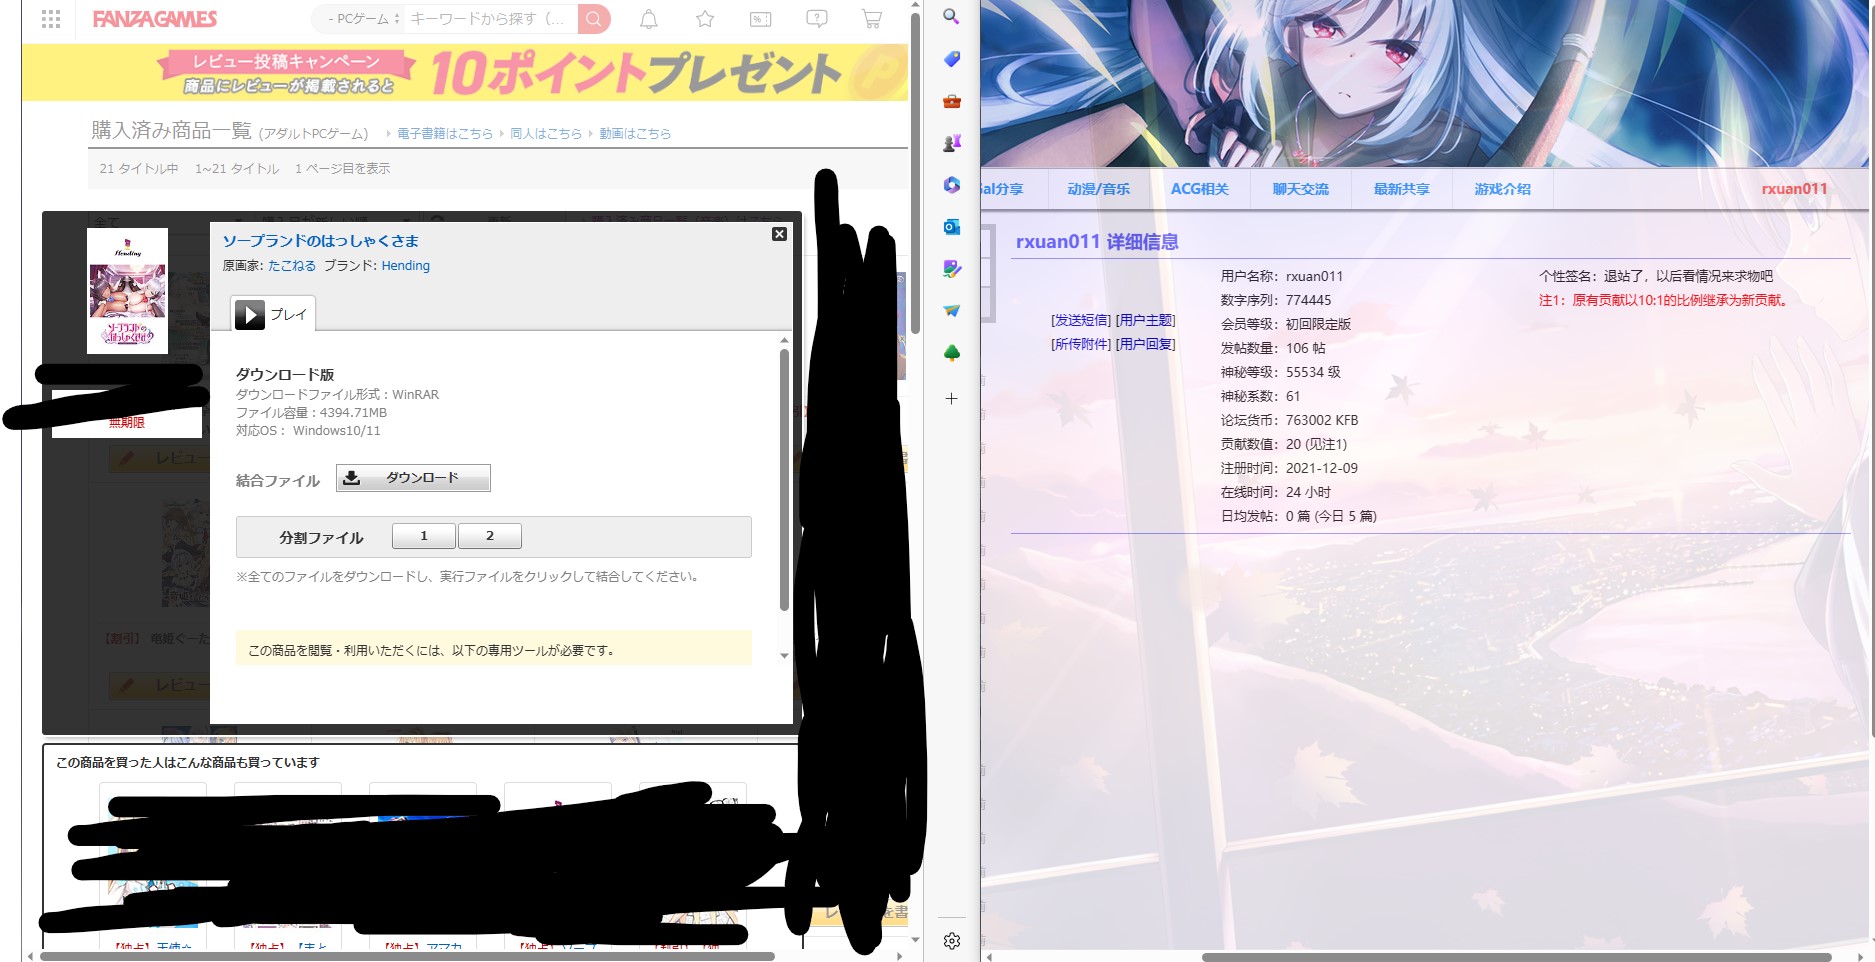Viewport: 1875px width, 962px height.
Task: Open forum tab 动漫/音乐
Action: click(x=1098, y=189)
